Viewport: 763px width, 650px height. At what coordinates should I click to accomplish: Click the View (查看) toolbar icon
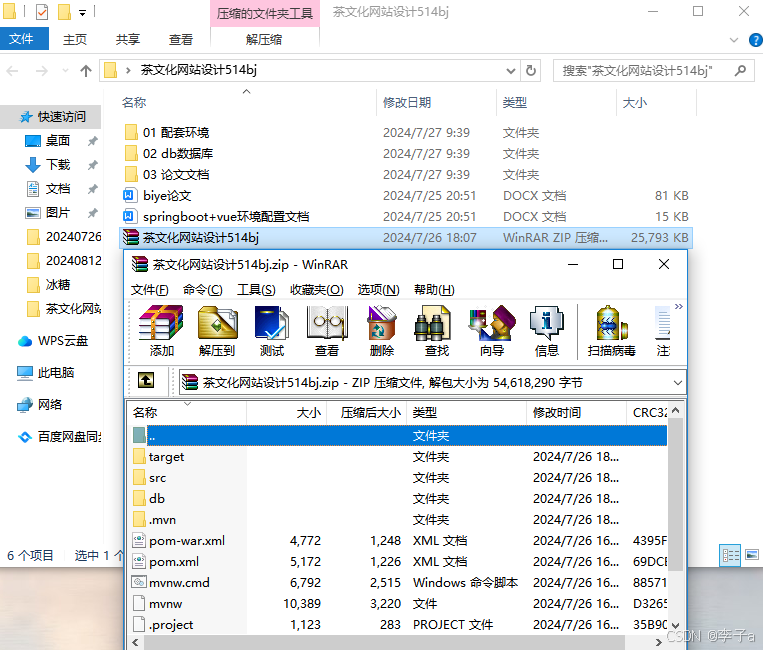pyautogui.click(x=327, y=331)
